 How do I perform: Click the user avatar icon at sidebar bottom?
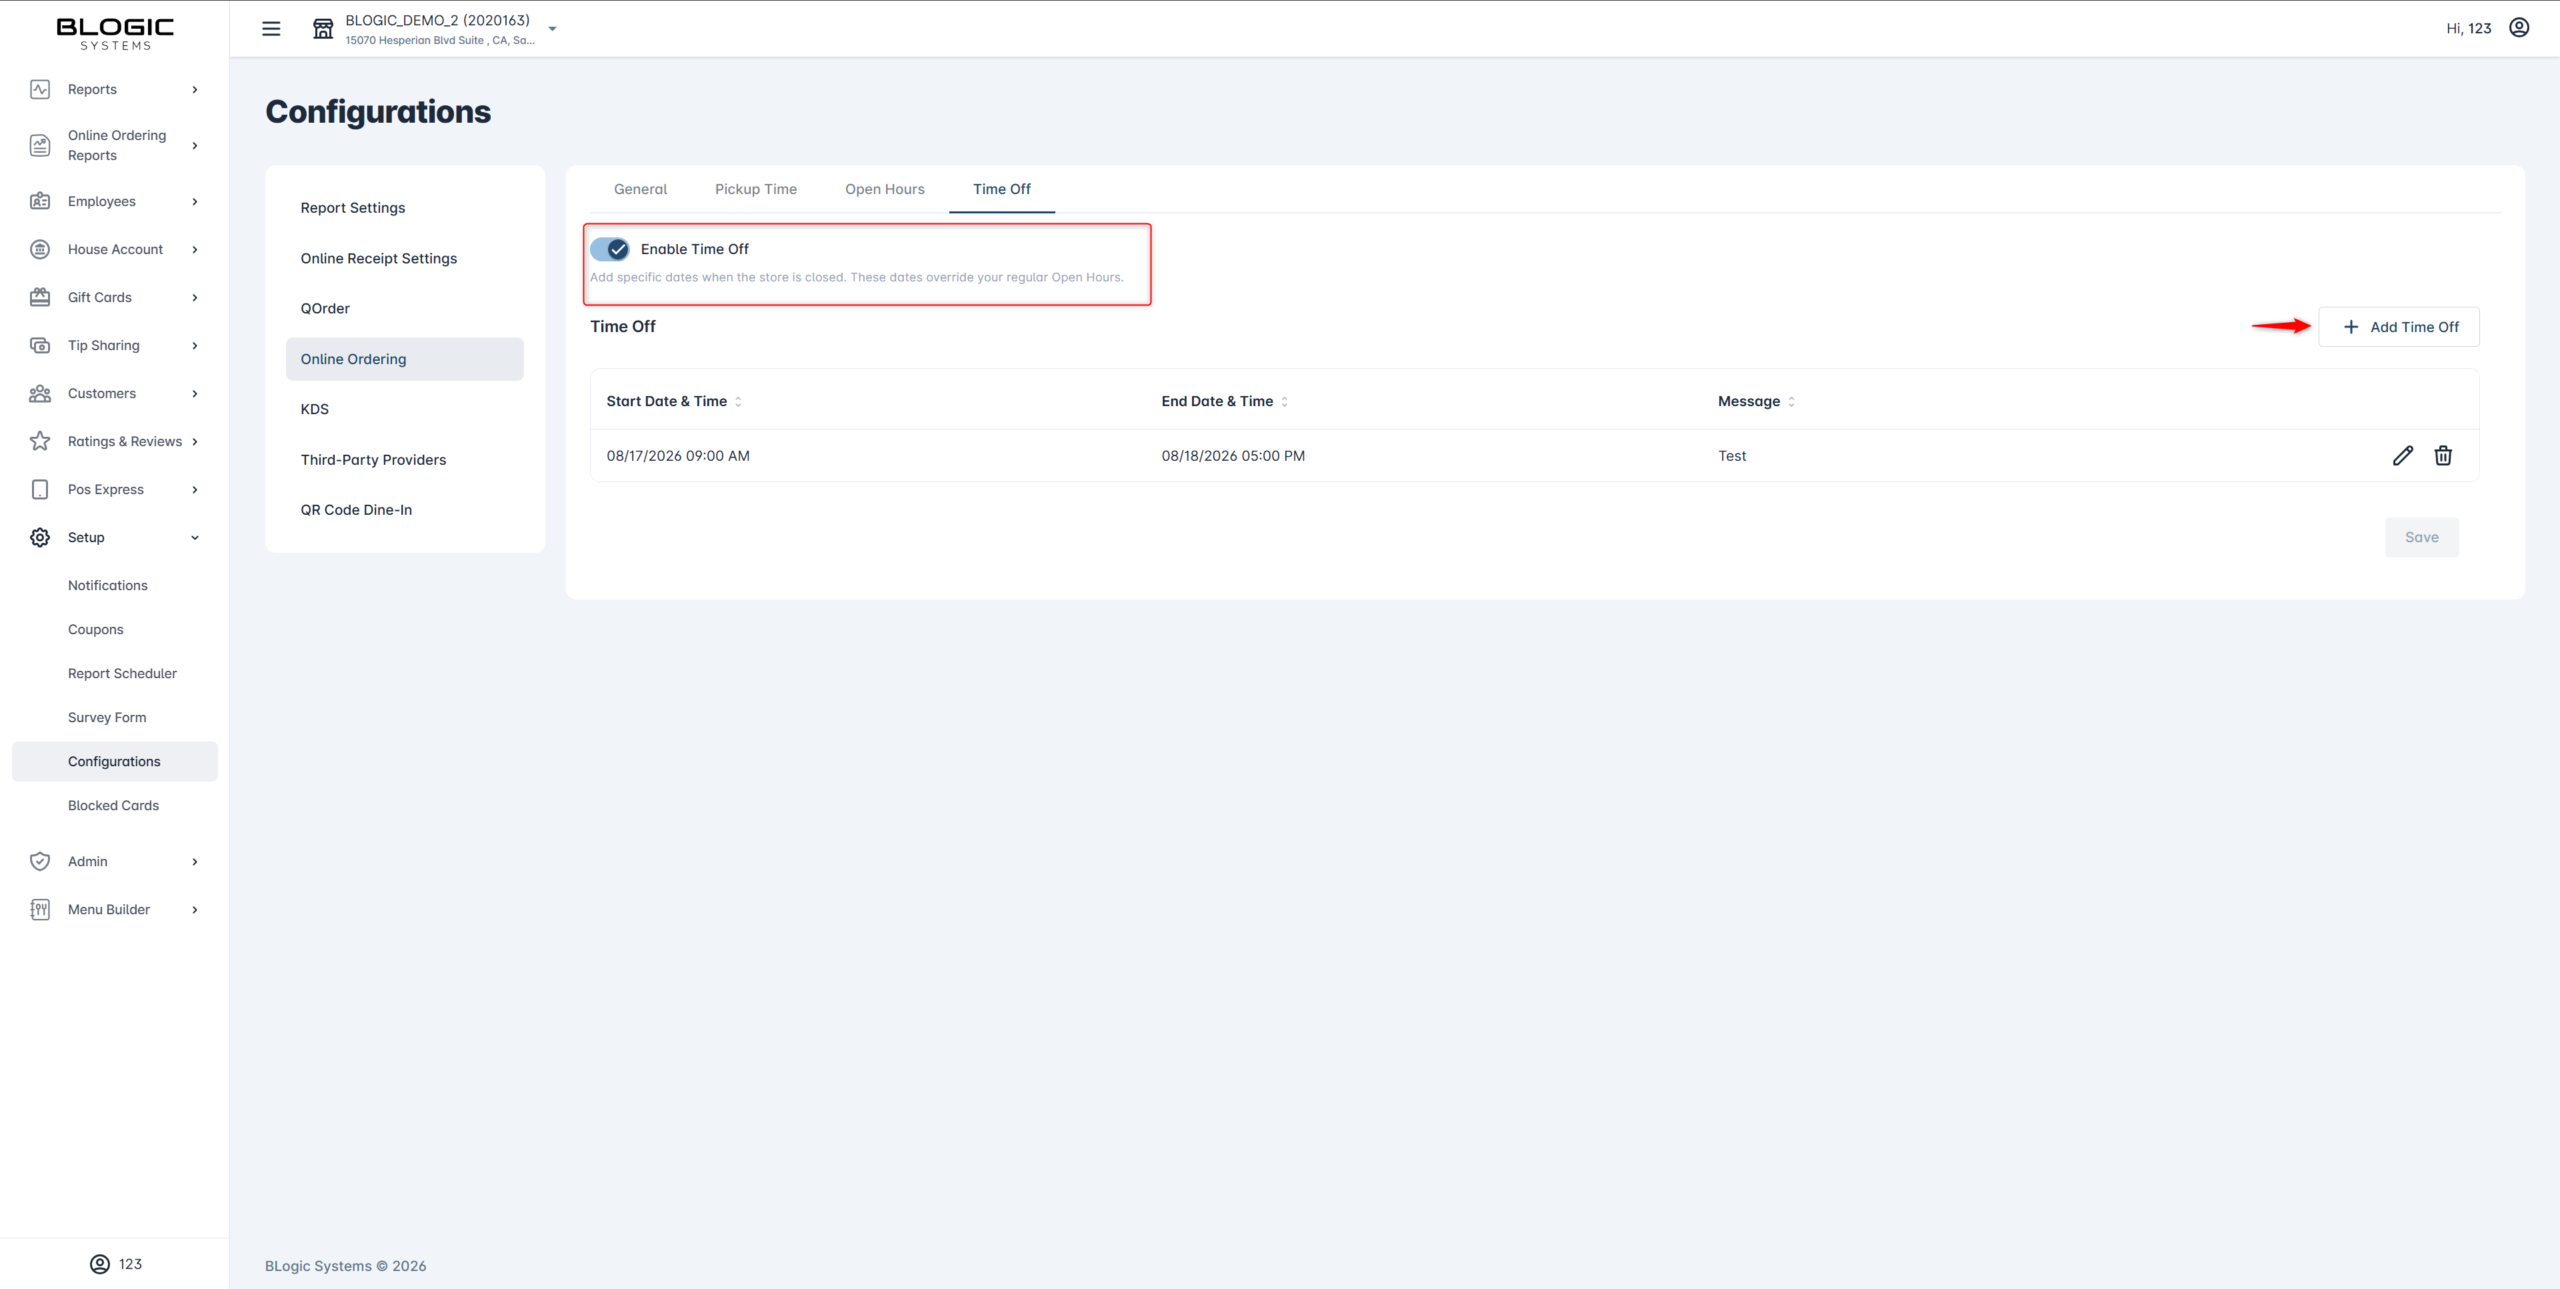coord(100,1264)
